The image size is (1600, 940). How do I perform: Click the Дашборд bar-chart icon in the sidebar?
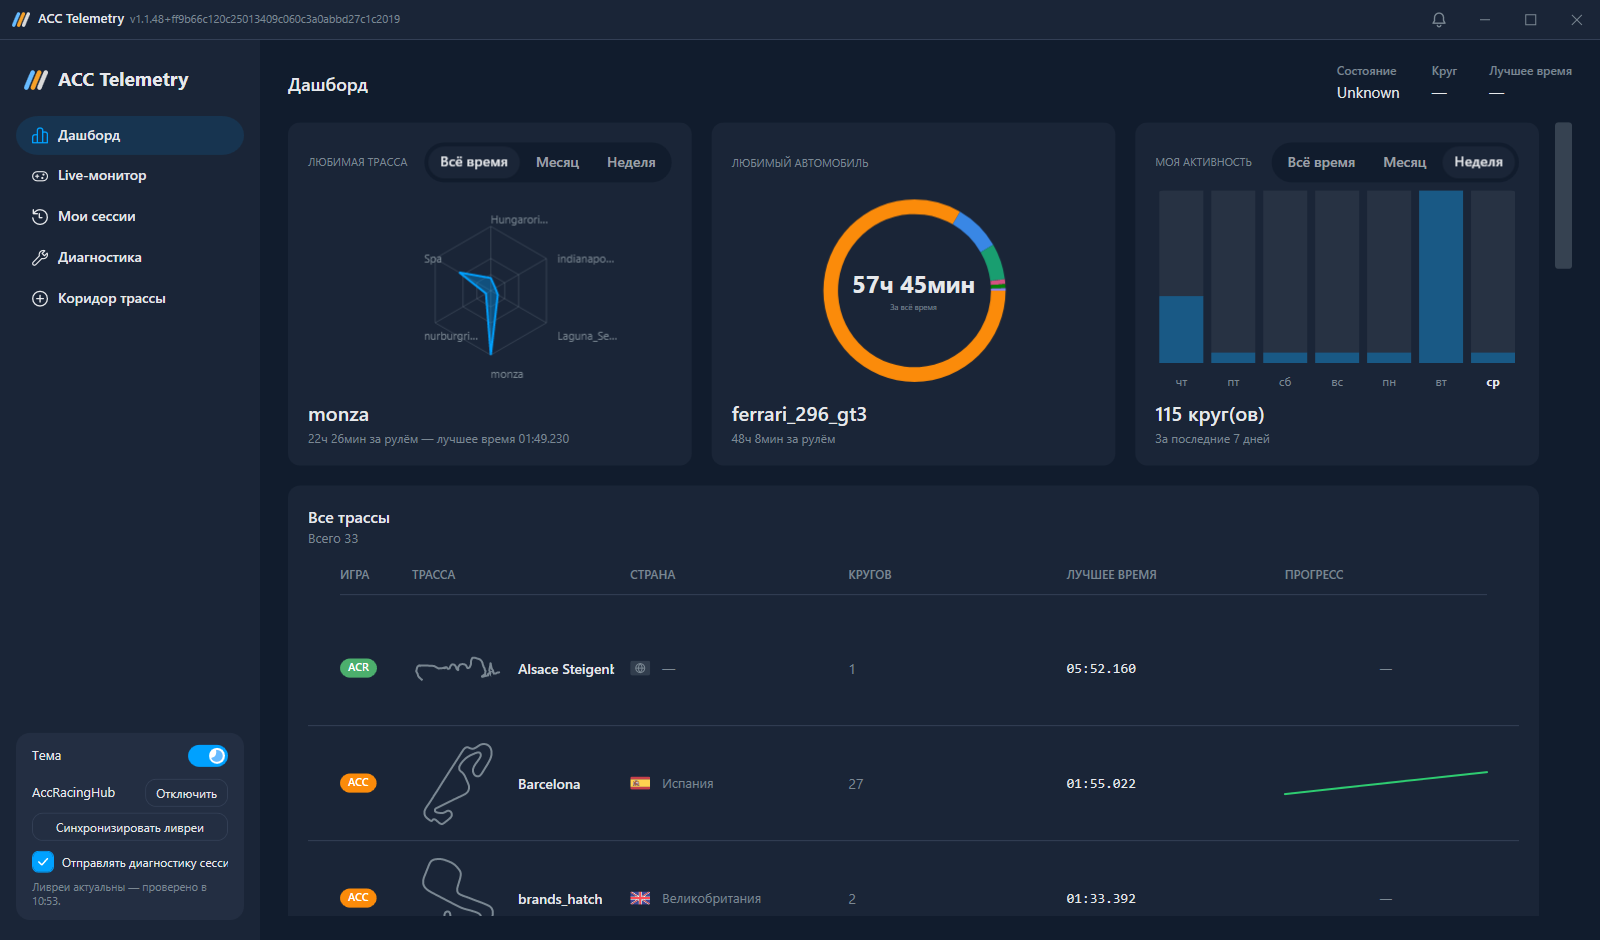(40, 135)
